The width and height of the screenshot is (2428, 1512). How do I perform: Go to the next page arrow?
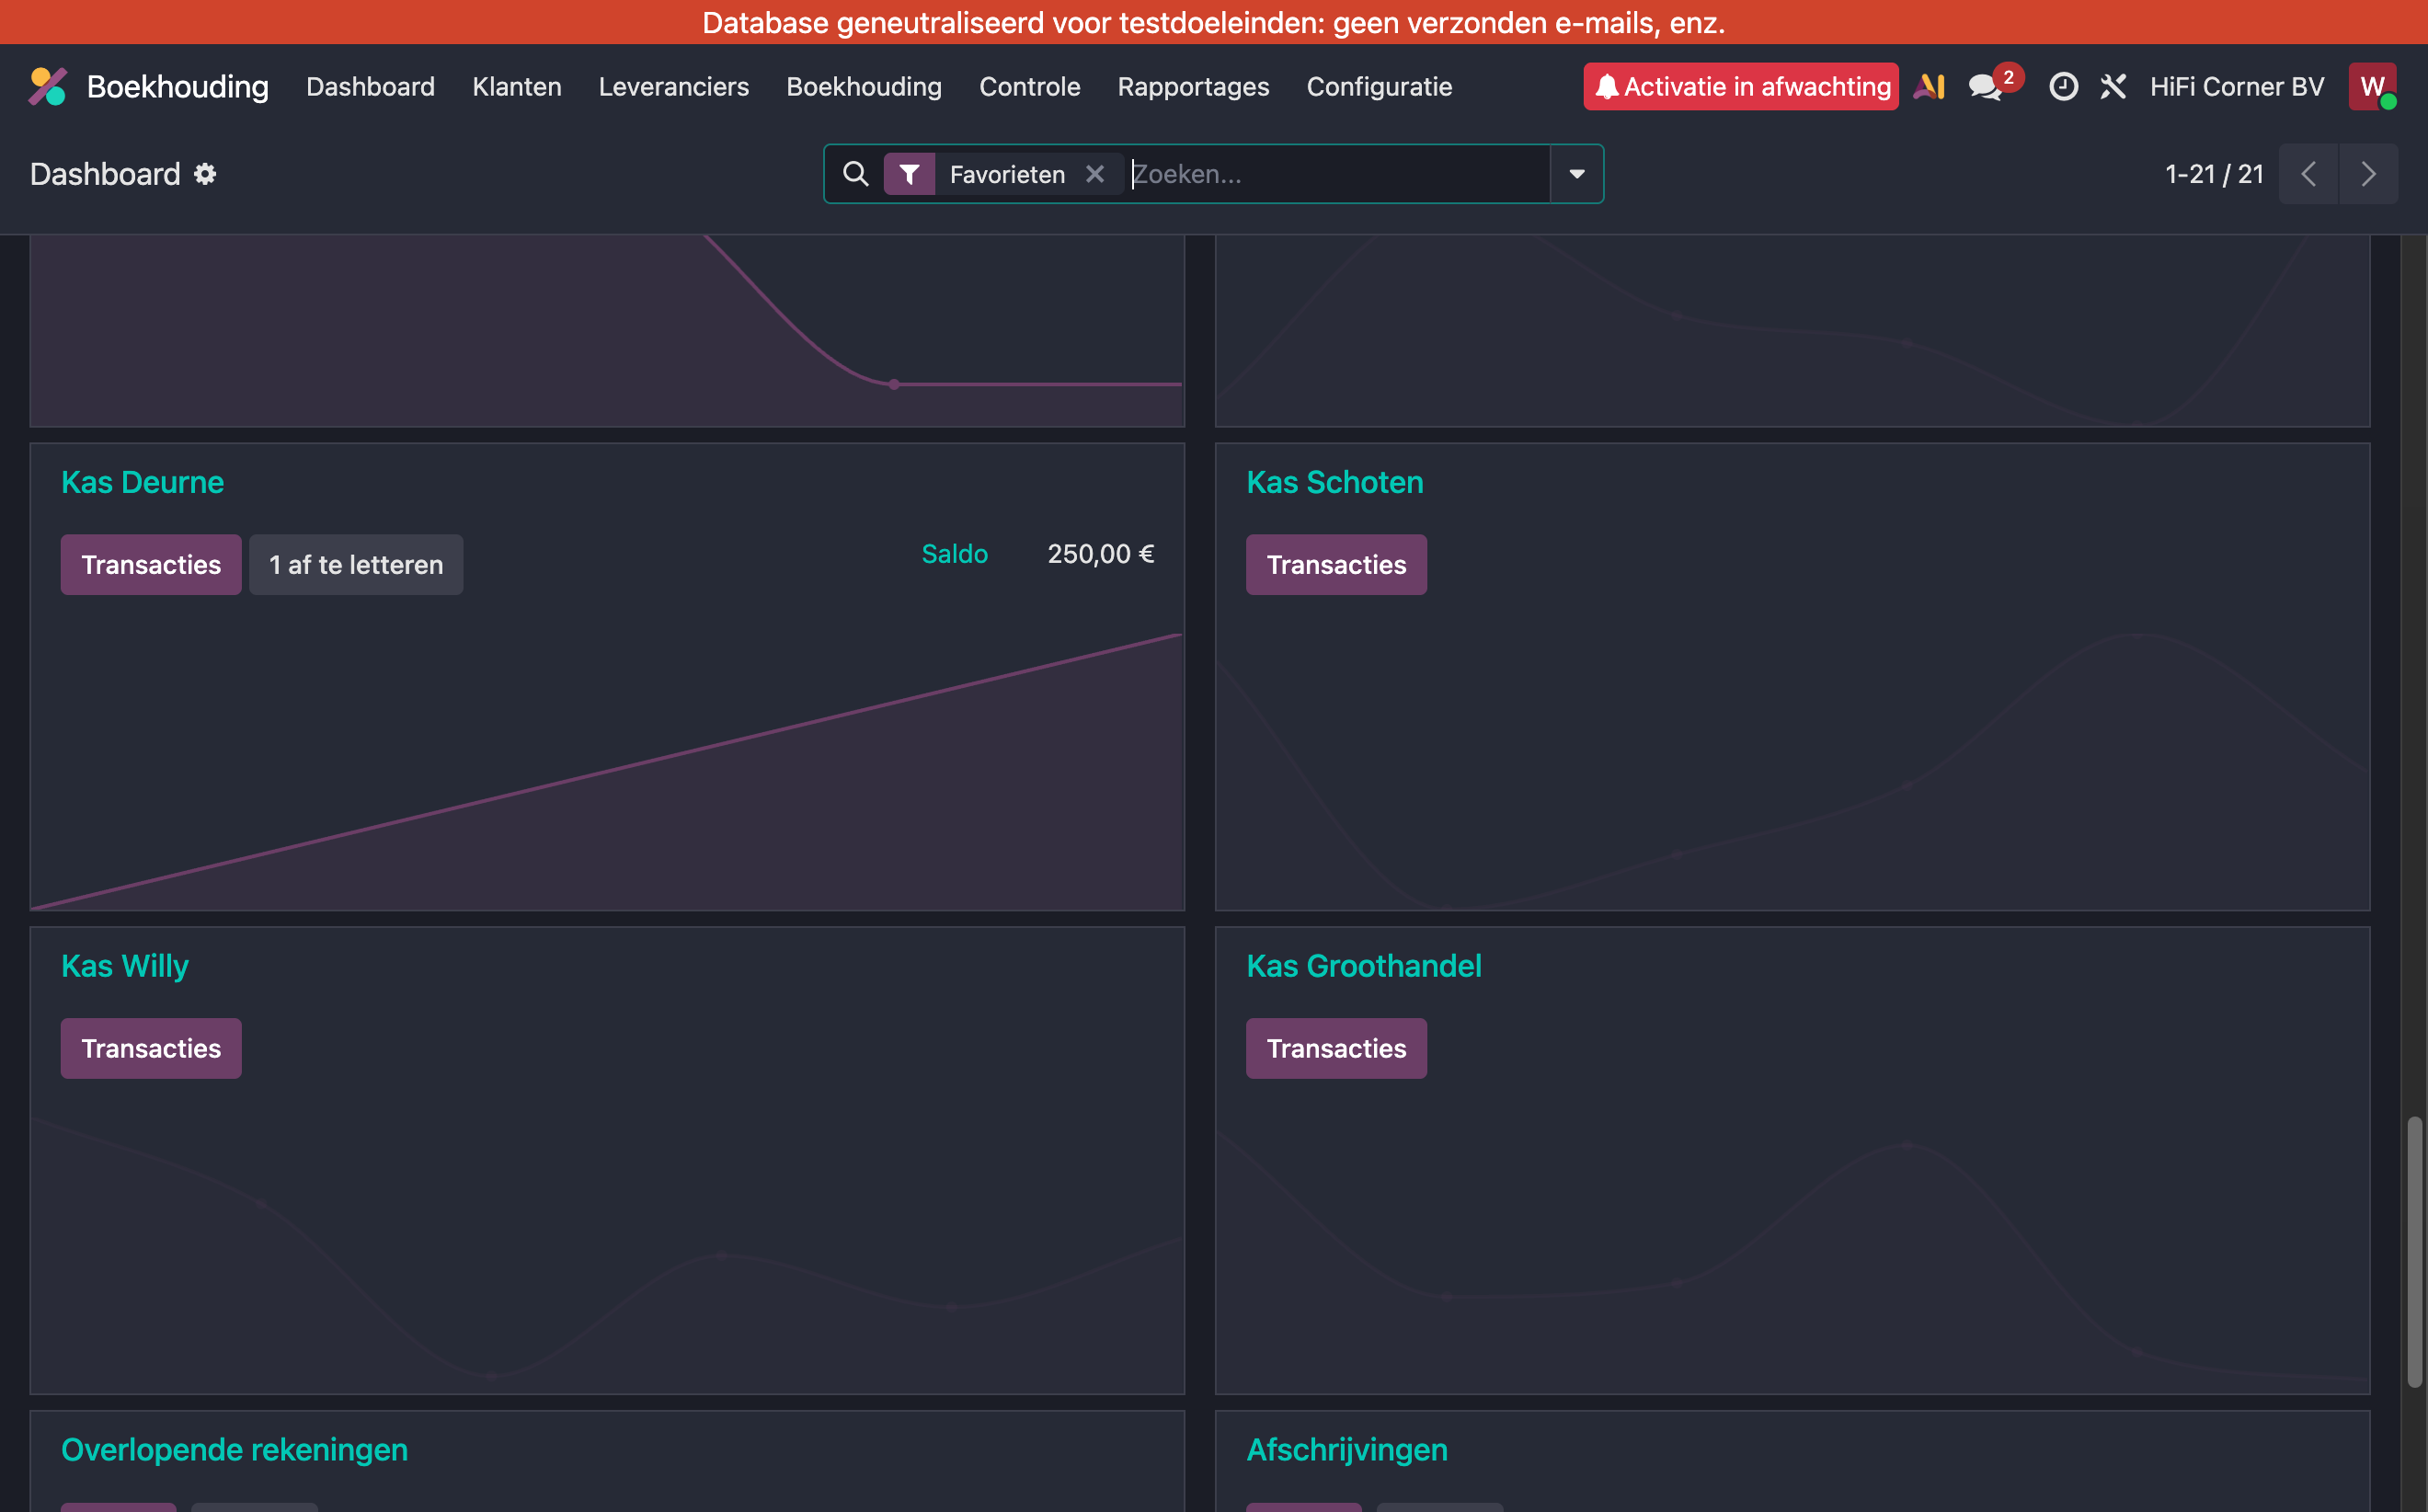[x=2368, y=174]
